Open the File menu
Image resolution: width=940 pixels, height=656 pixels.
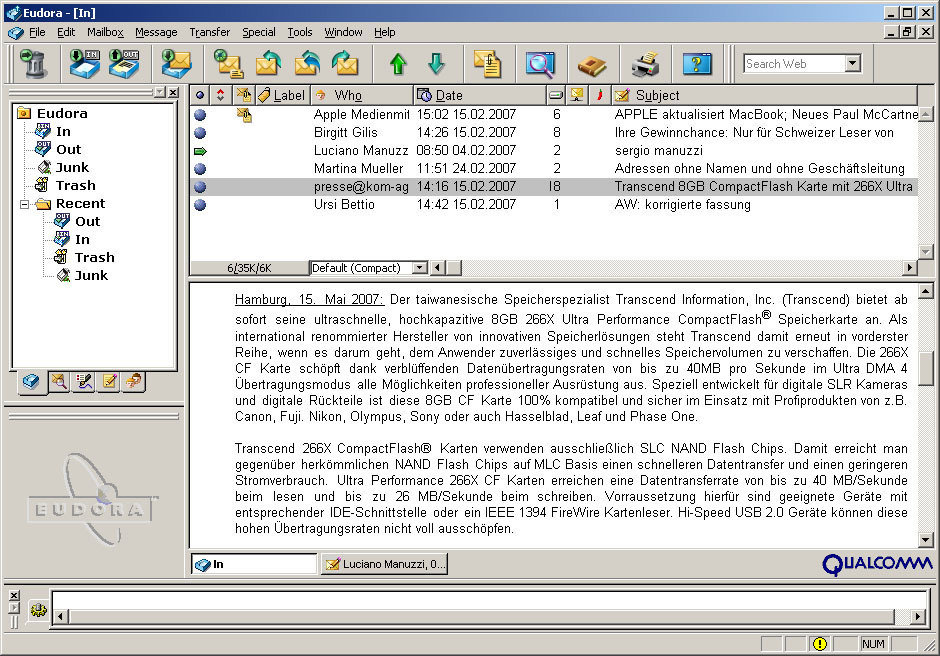coord(37,32)
